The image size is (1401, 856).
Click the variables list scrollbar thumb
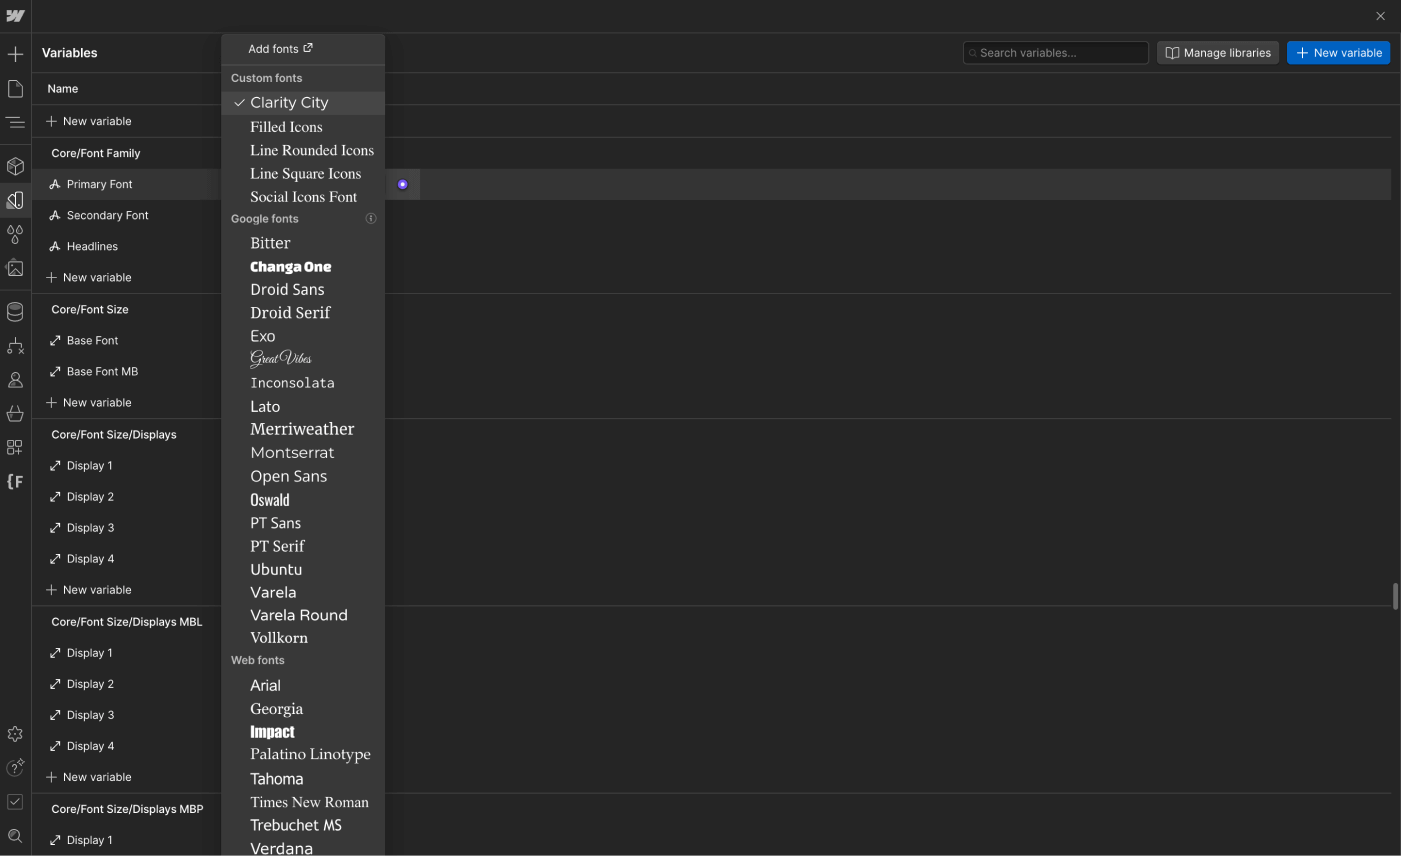pyautogui.click(x=1395, y=596)
